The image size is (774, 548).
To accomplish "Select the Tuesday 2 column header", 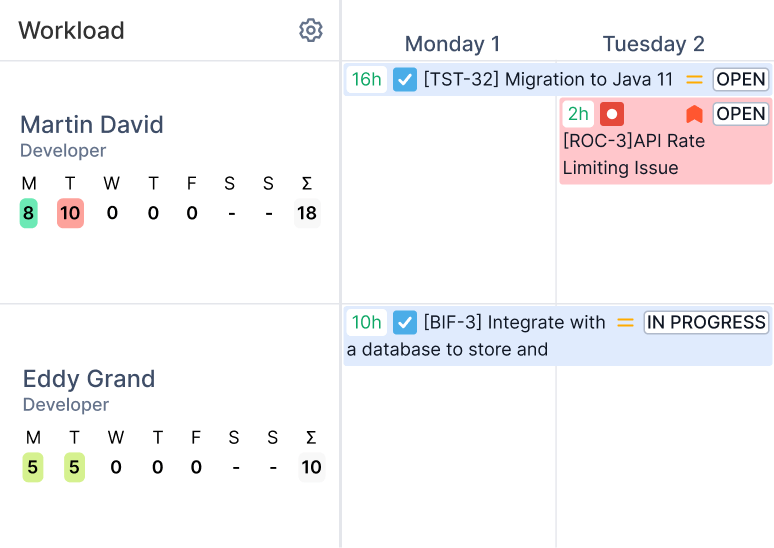I will coord(653,44).
